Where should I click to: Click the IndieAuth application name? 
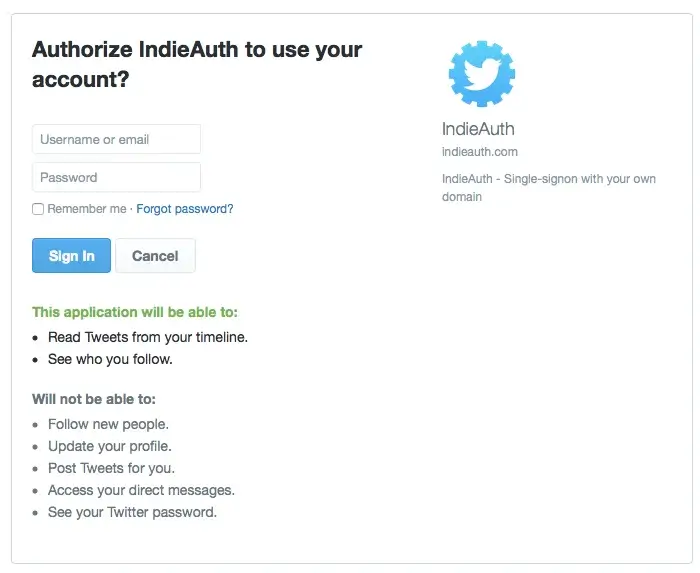[478, 129]
